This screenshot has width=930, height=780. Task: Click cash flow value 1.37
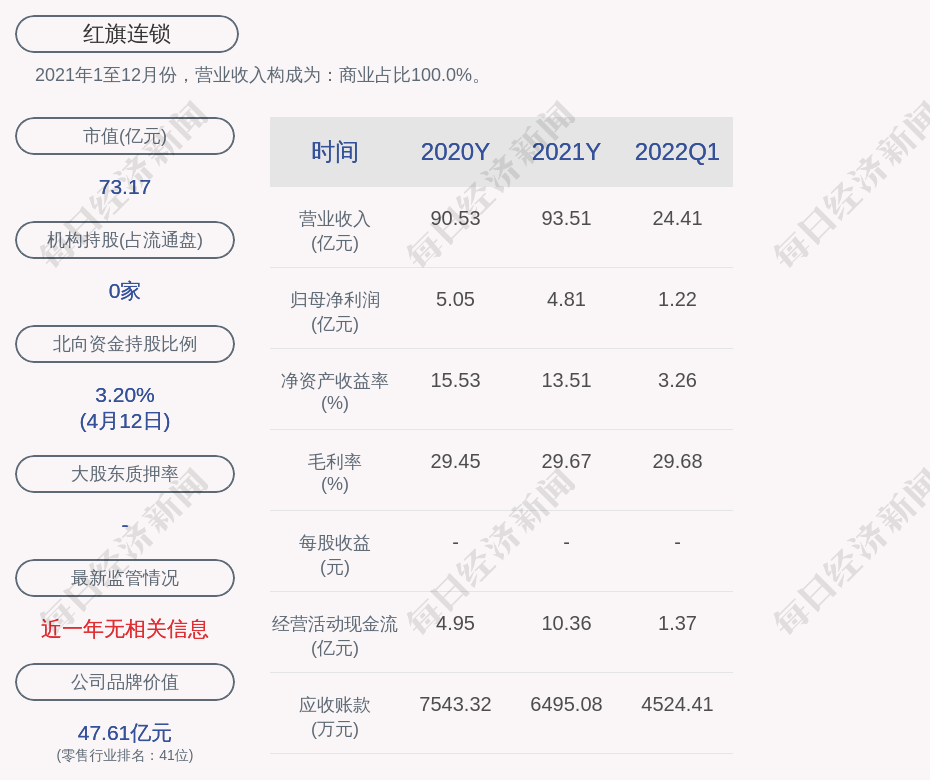[677, 623]
